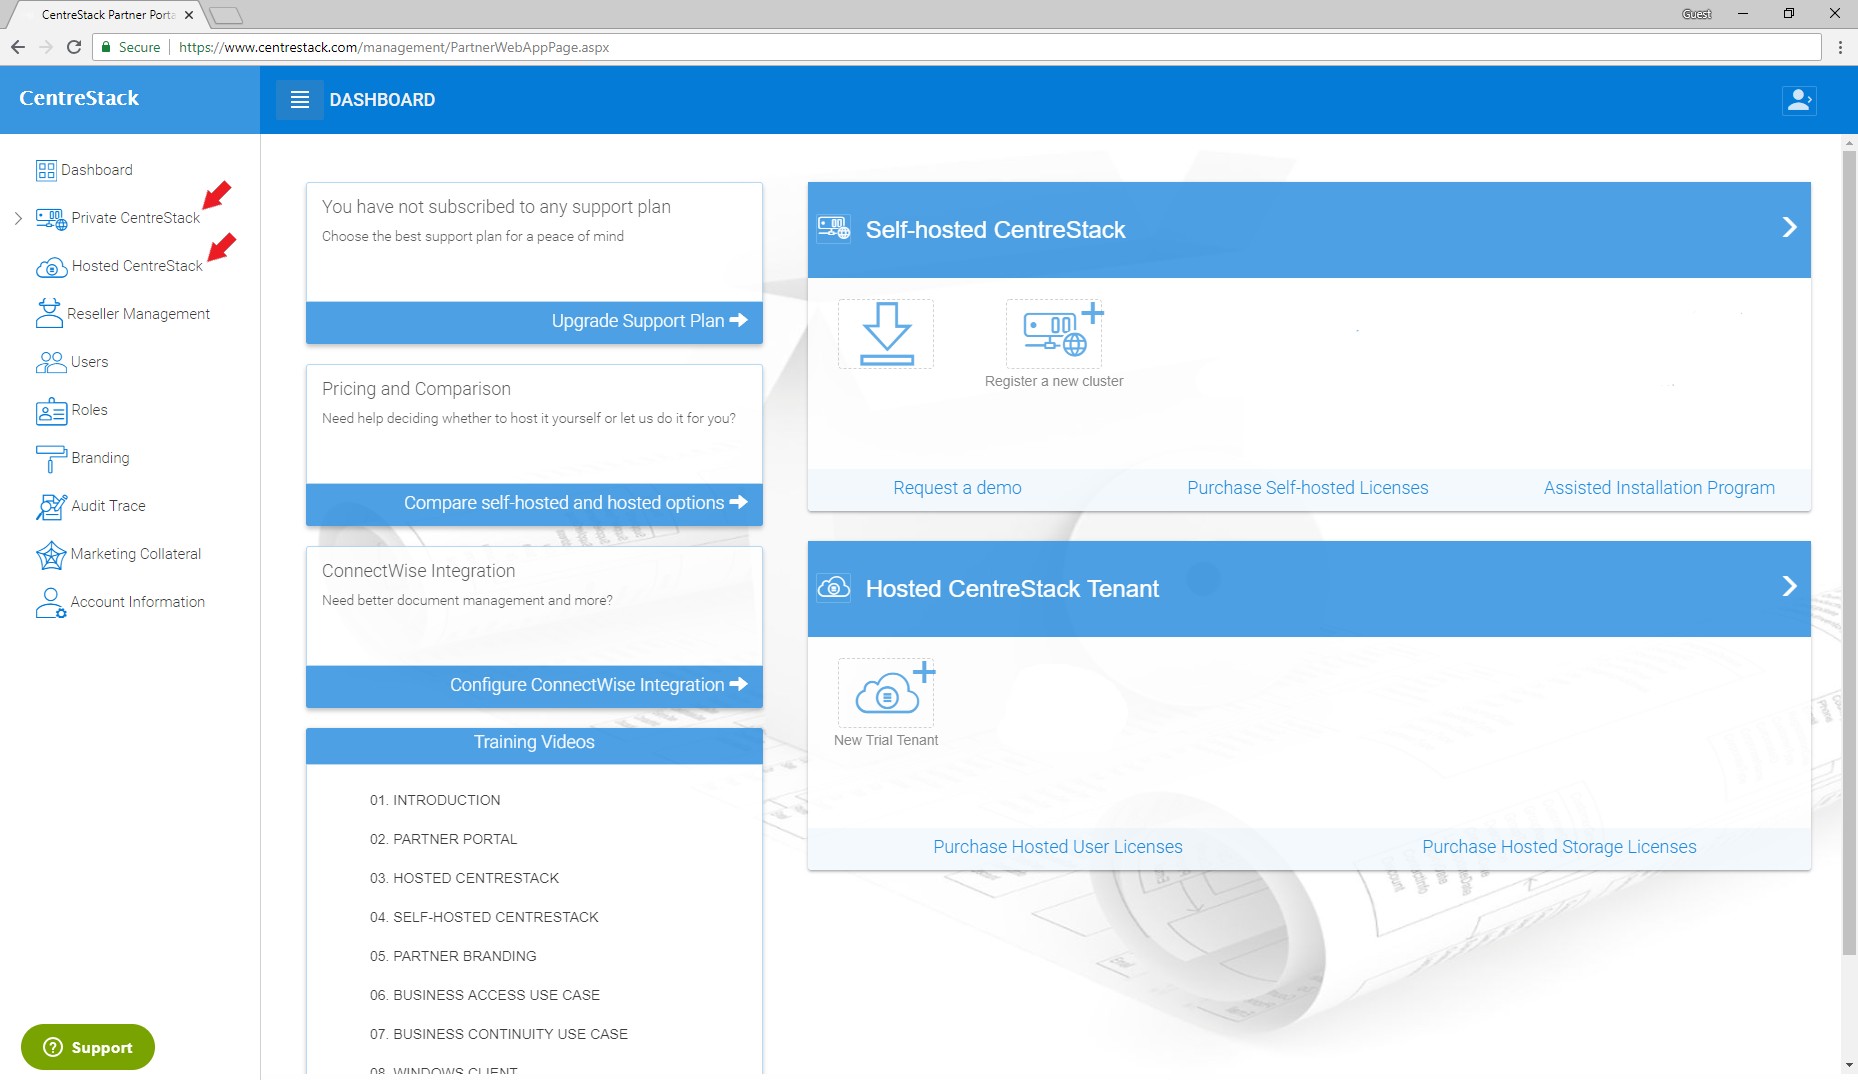The width and height of the screenshot is (1858, 1080).
Task: Reload the page with the refresh icon
Action: [73, 47]
